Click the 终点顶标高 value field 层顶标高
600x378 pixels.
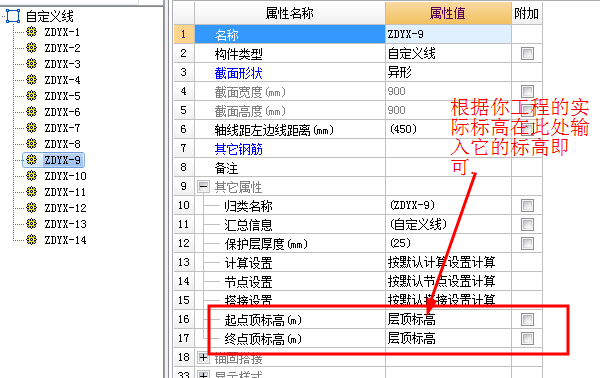448,338
